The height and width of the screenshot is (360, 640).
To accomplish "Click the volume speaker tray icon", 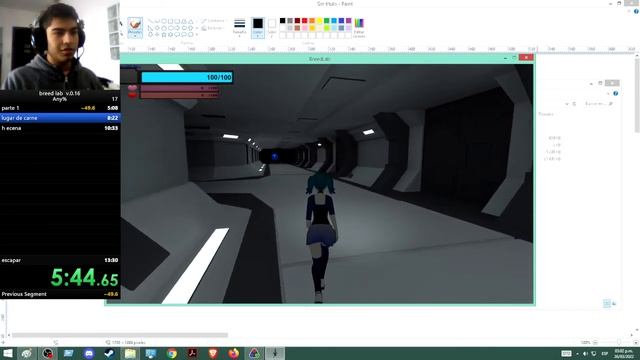I will pyautogui.click(x=585, y=353).
